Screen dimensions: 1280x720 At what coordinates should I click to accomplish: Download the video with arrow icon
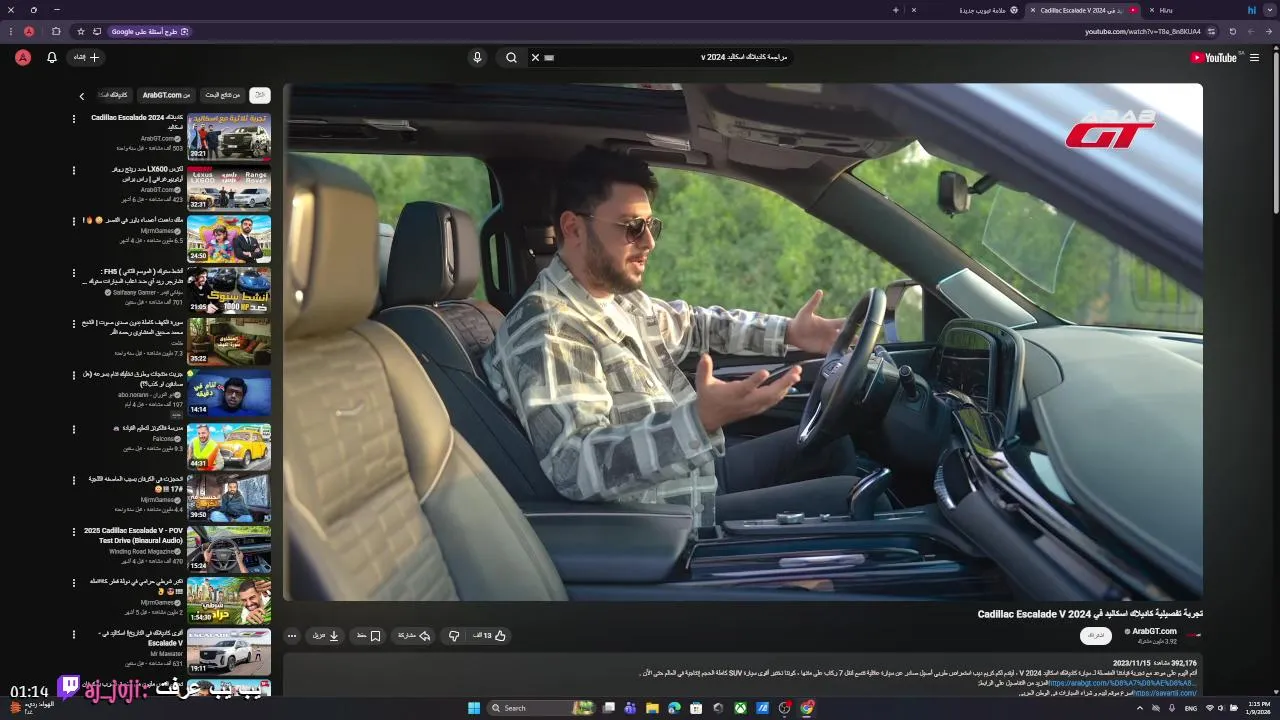tap(326, 635)
